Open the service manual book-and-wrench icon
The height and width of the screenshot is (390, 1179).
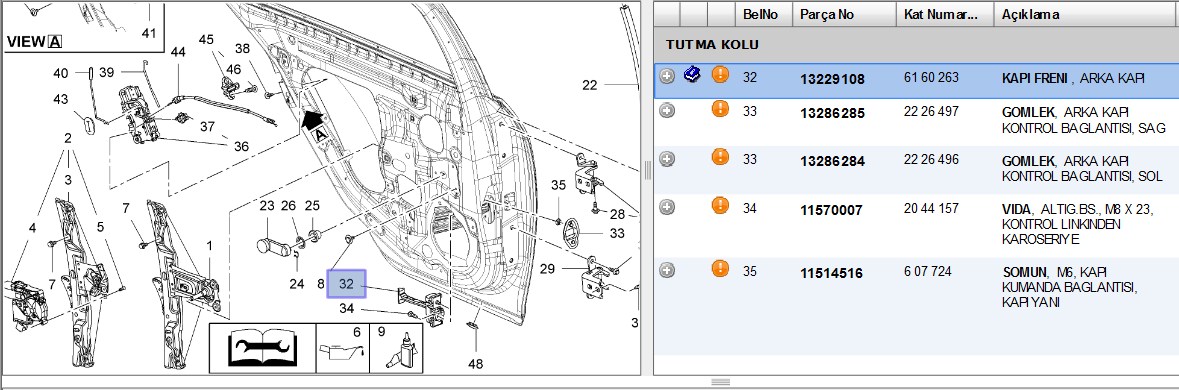[262, 348]
